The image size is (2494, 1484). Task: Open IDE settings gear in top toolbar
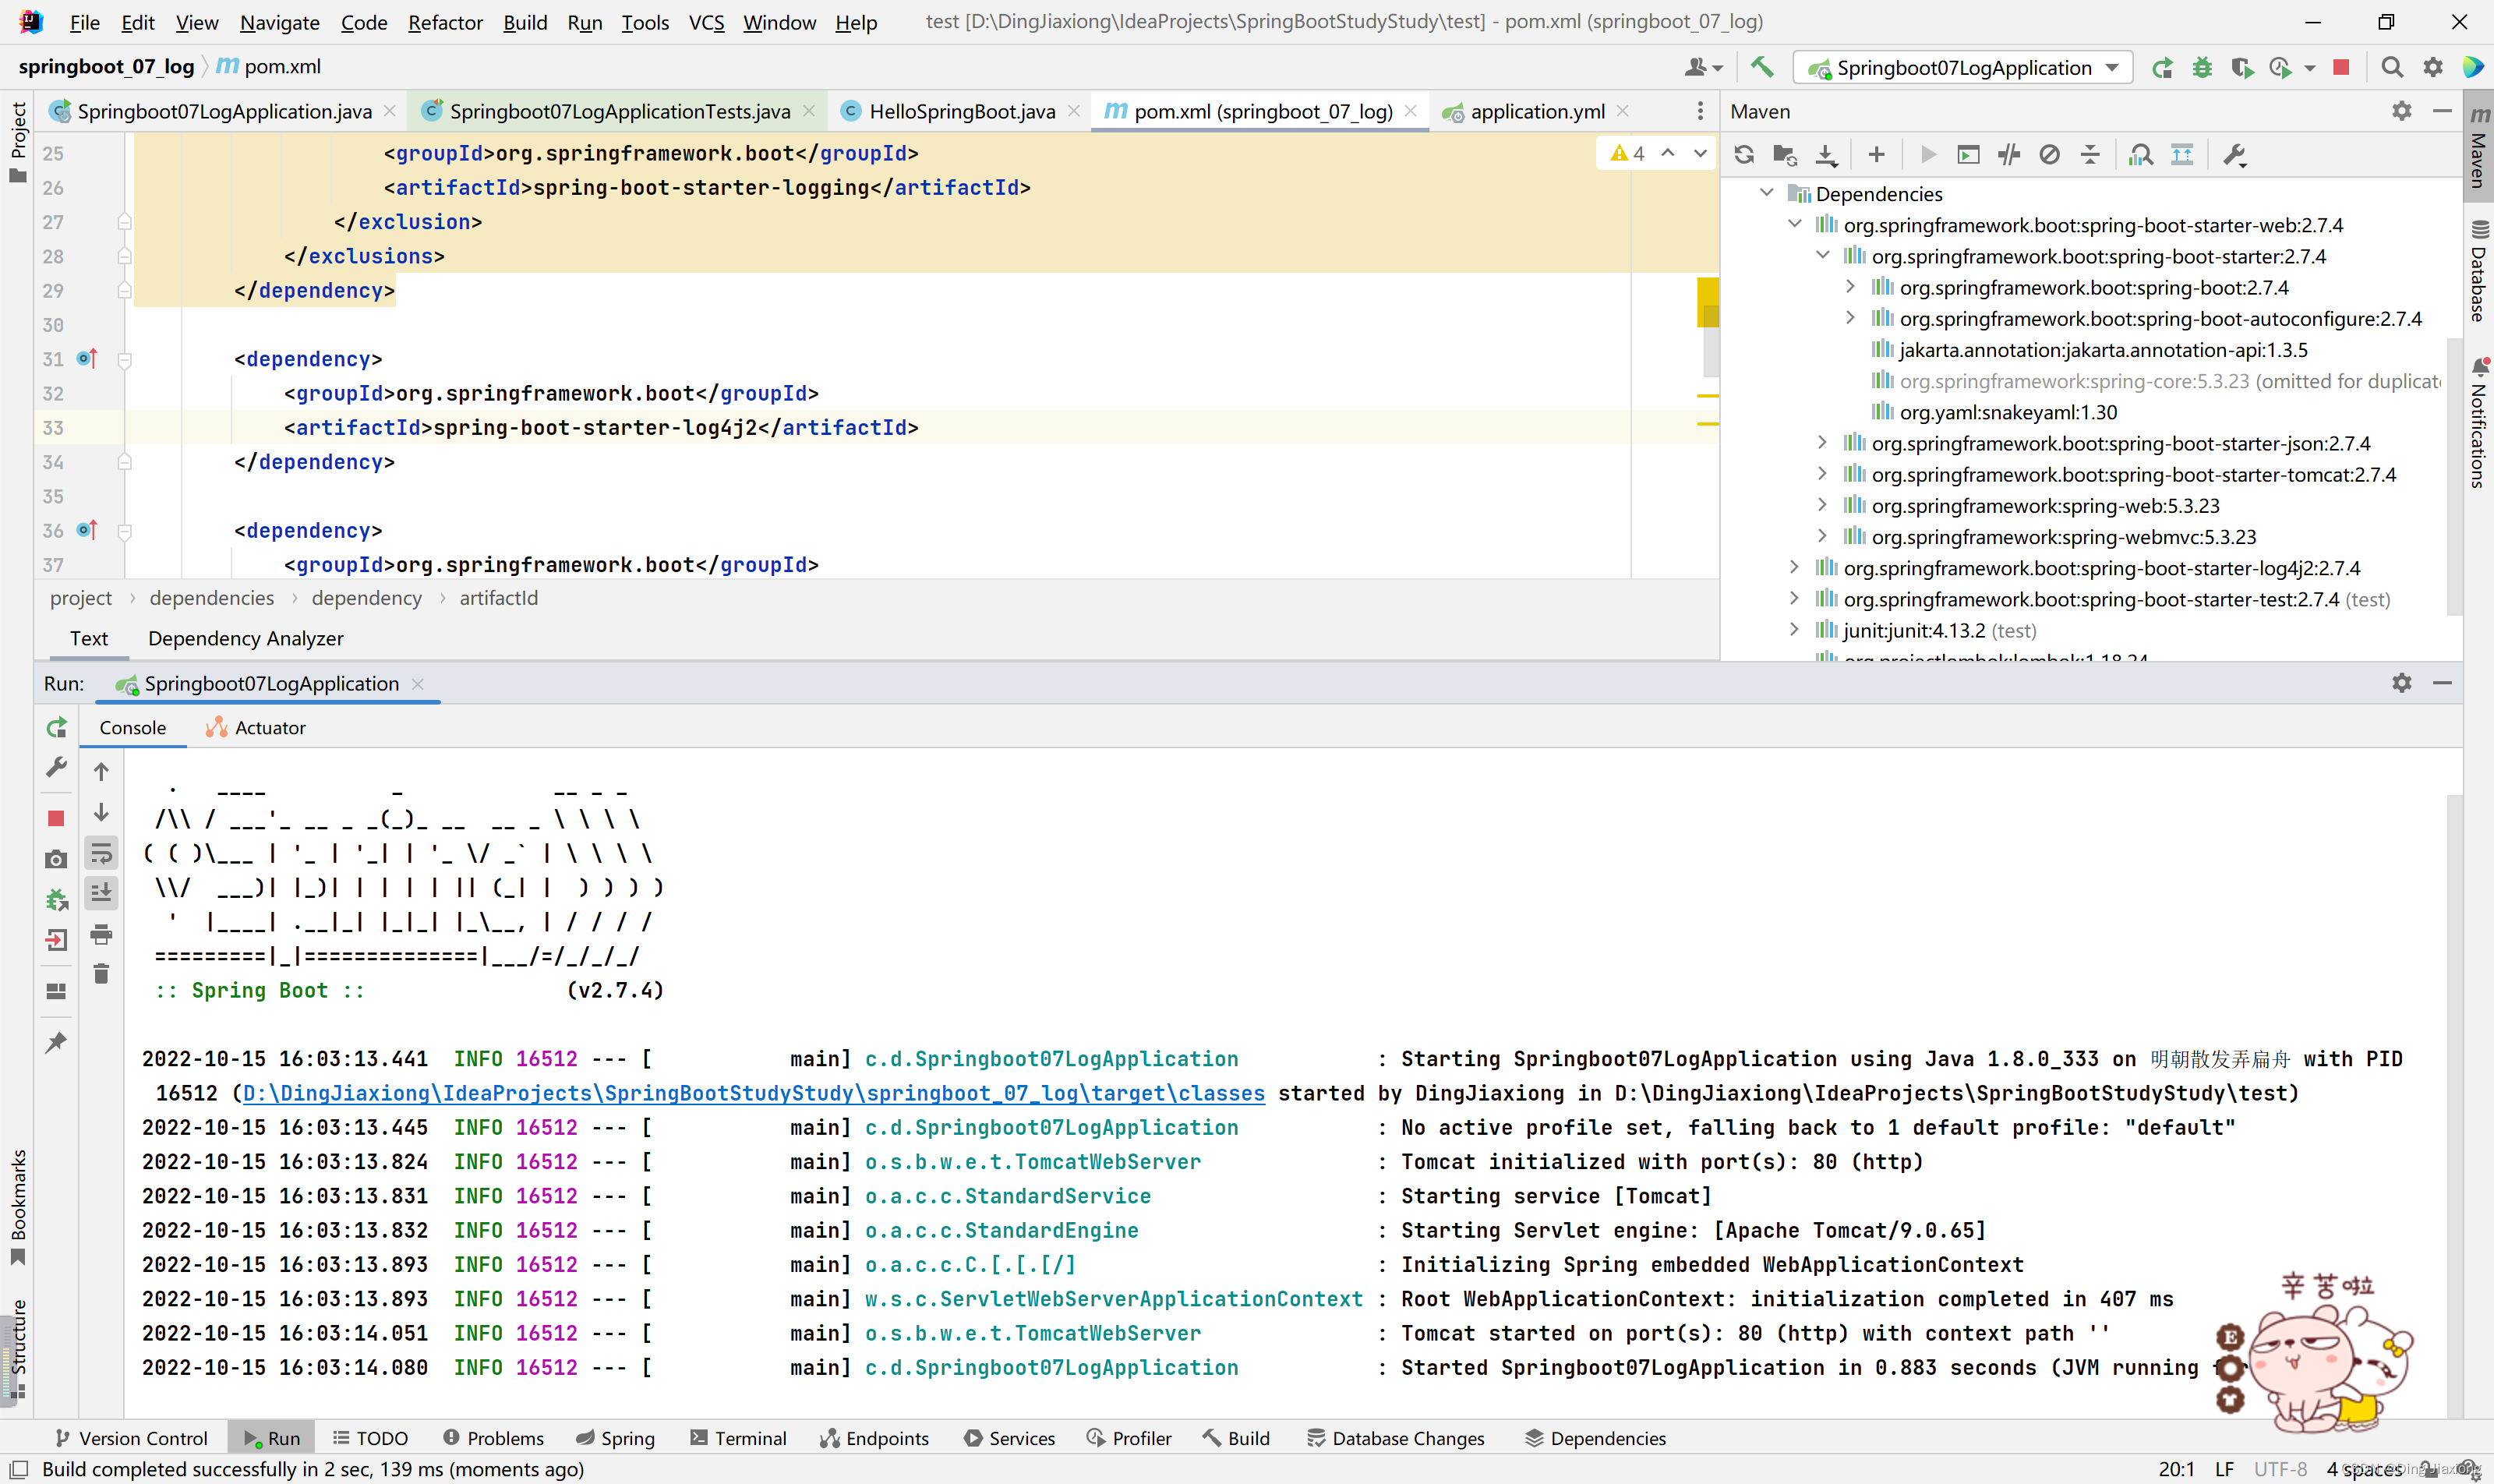point(2432,67)
